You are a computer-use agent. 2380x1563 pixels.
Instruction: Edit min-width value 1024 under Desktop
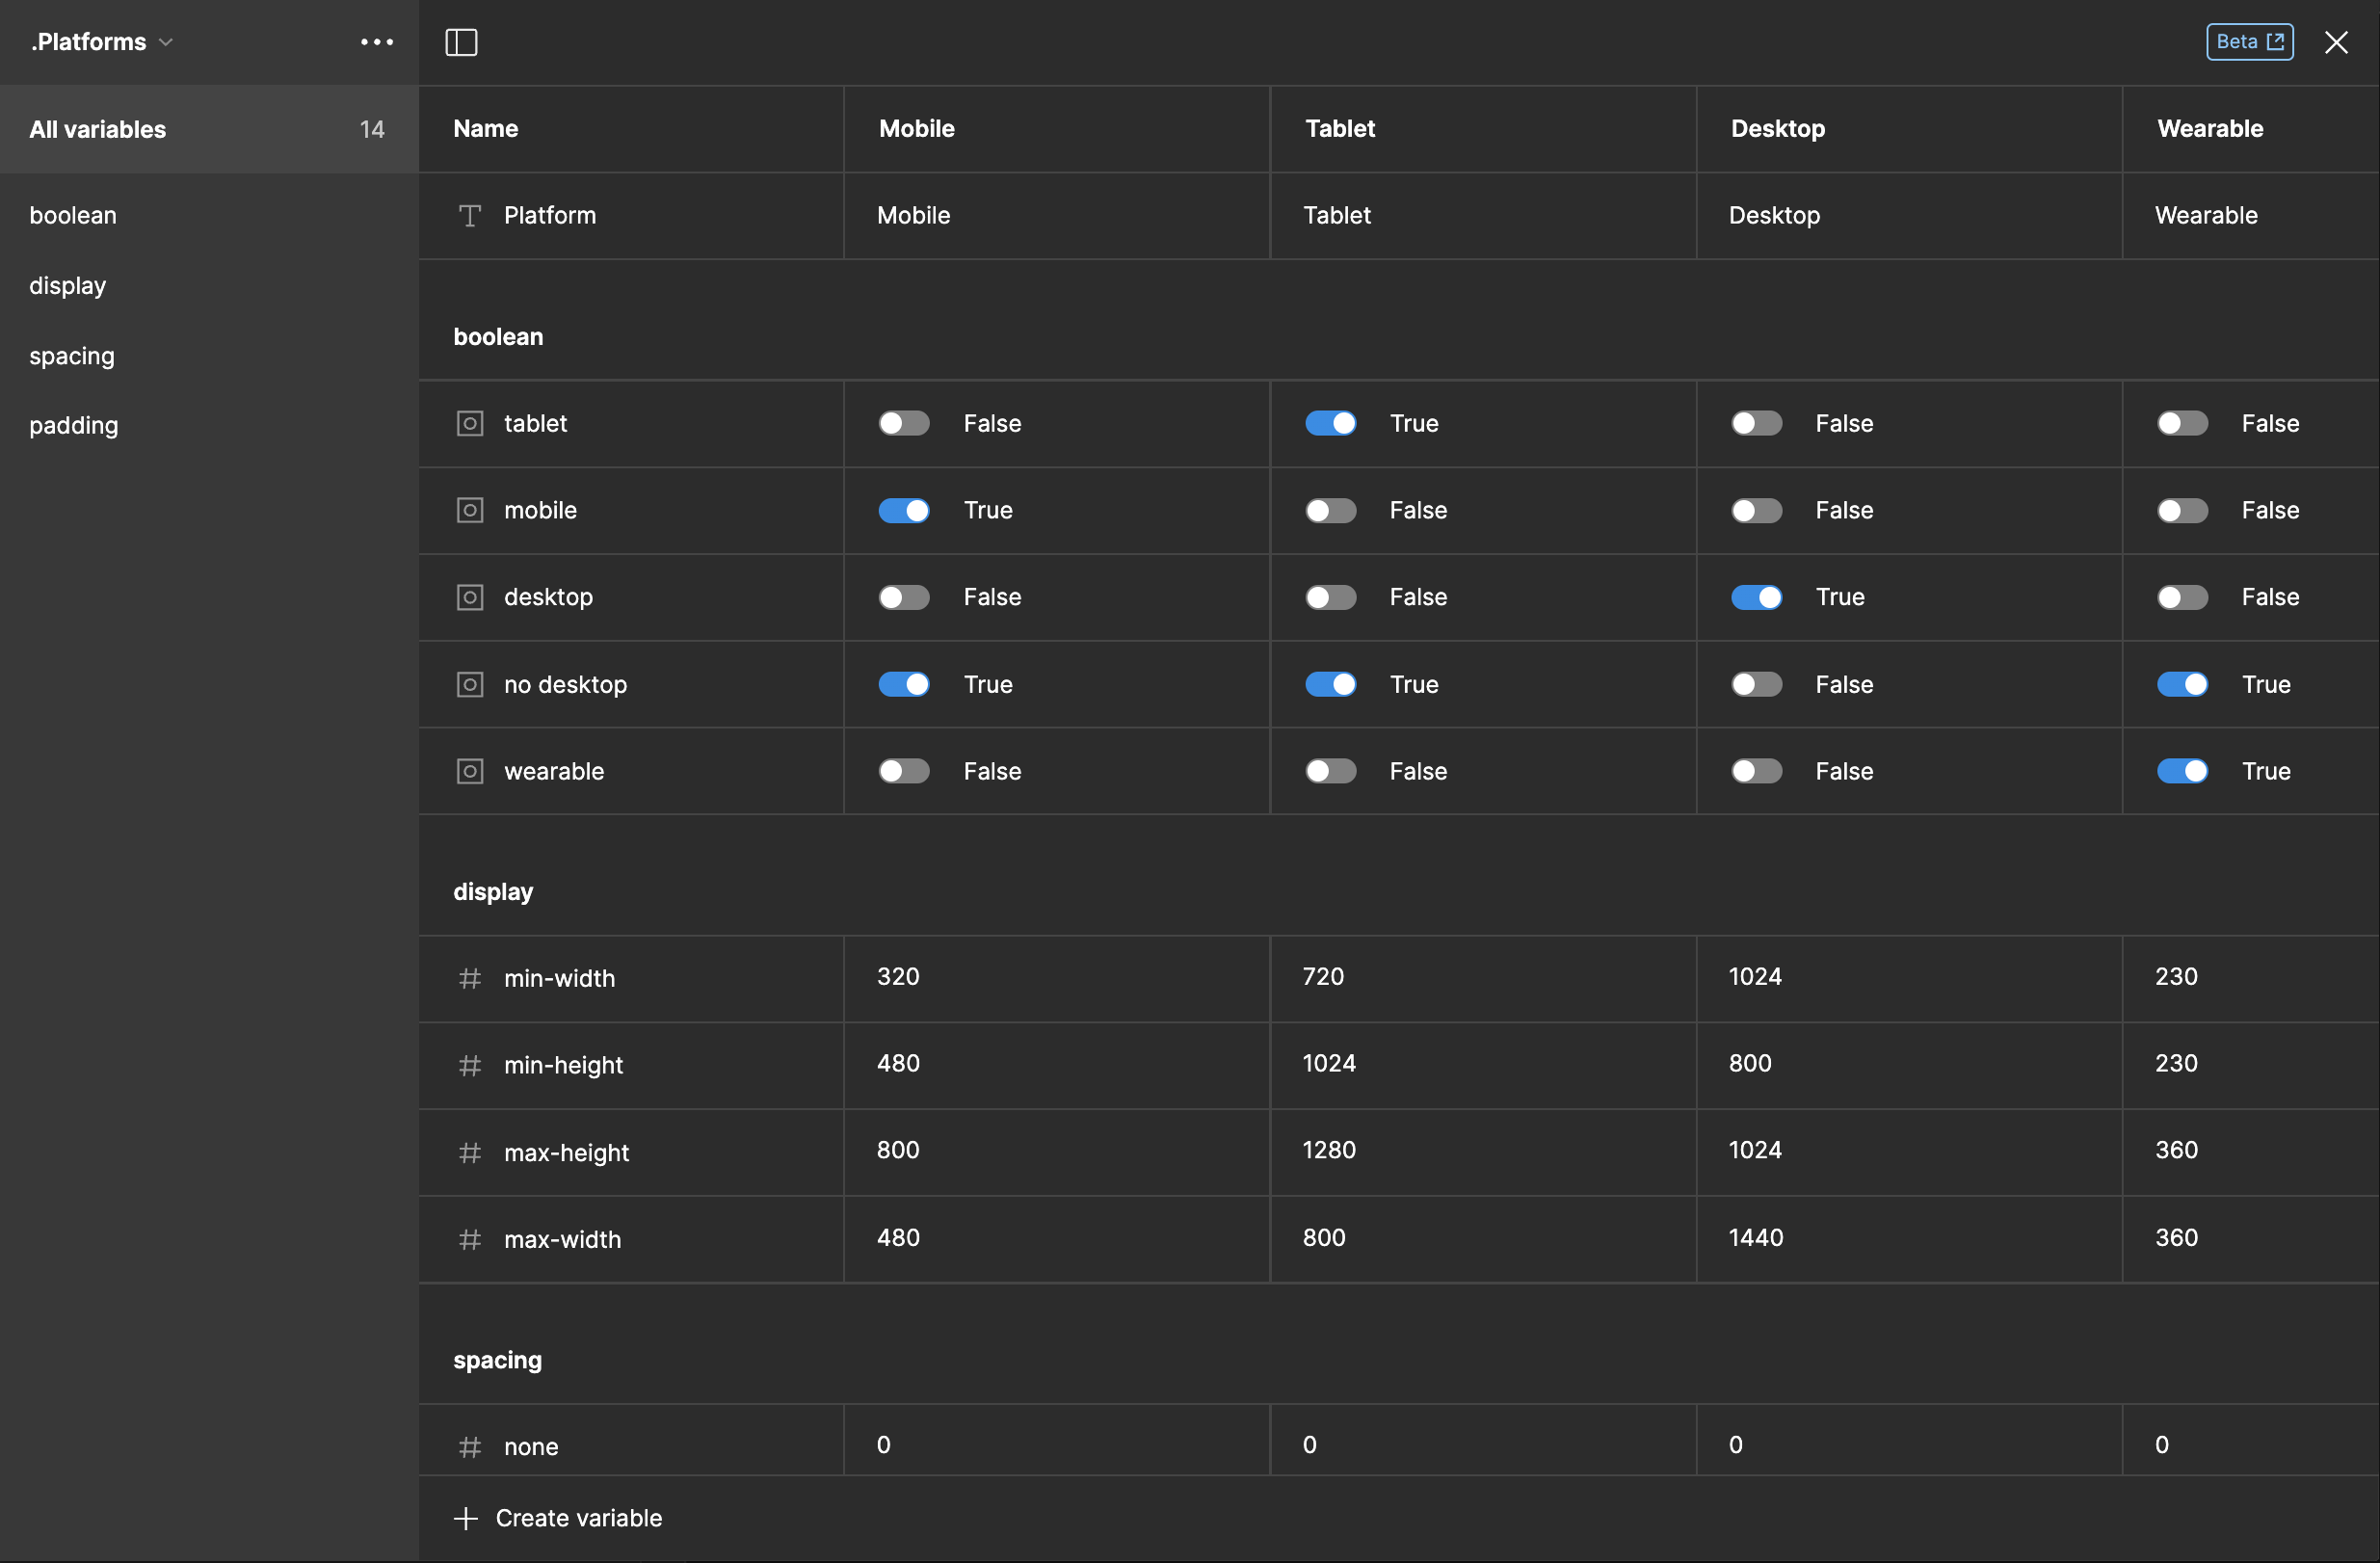coord(1755,977)
